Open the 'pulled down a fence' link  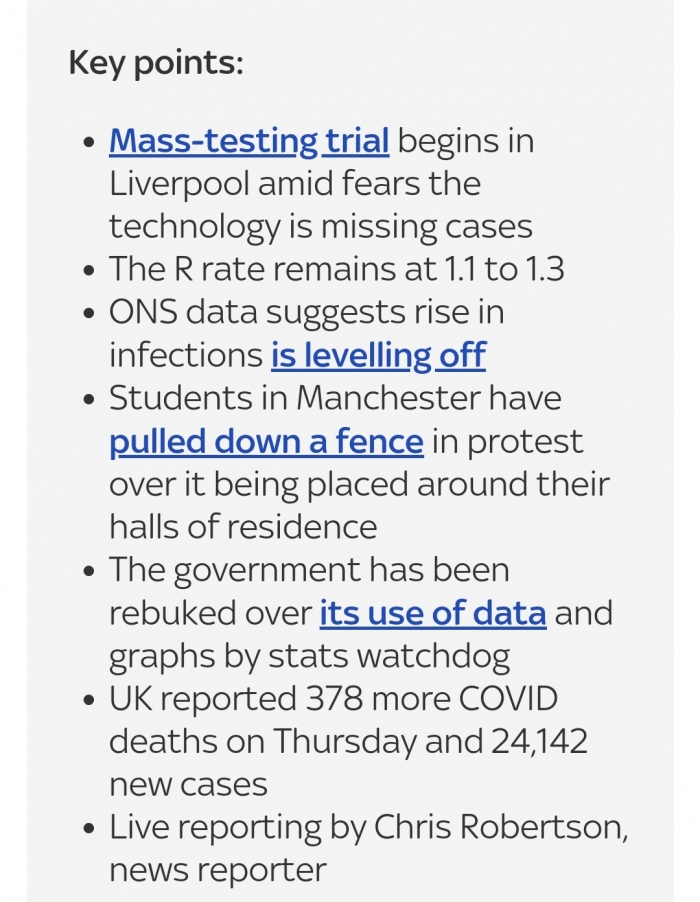point(266,442)
